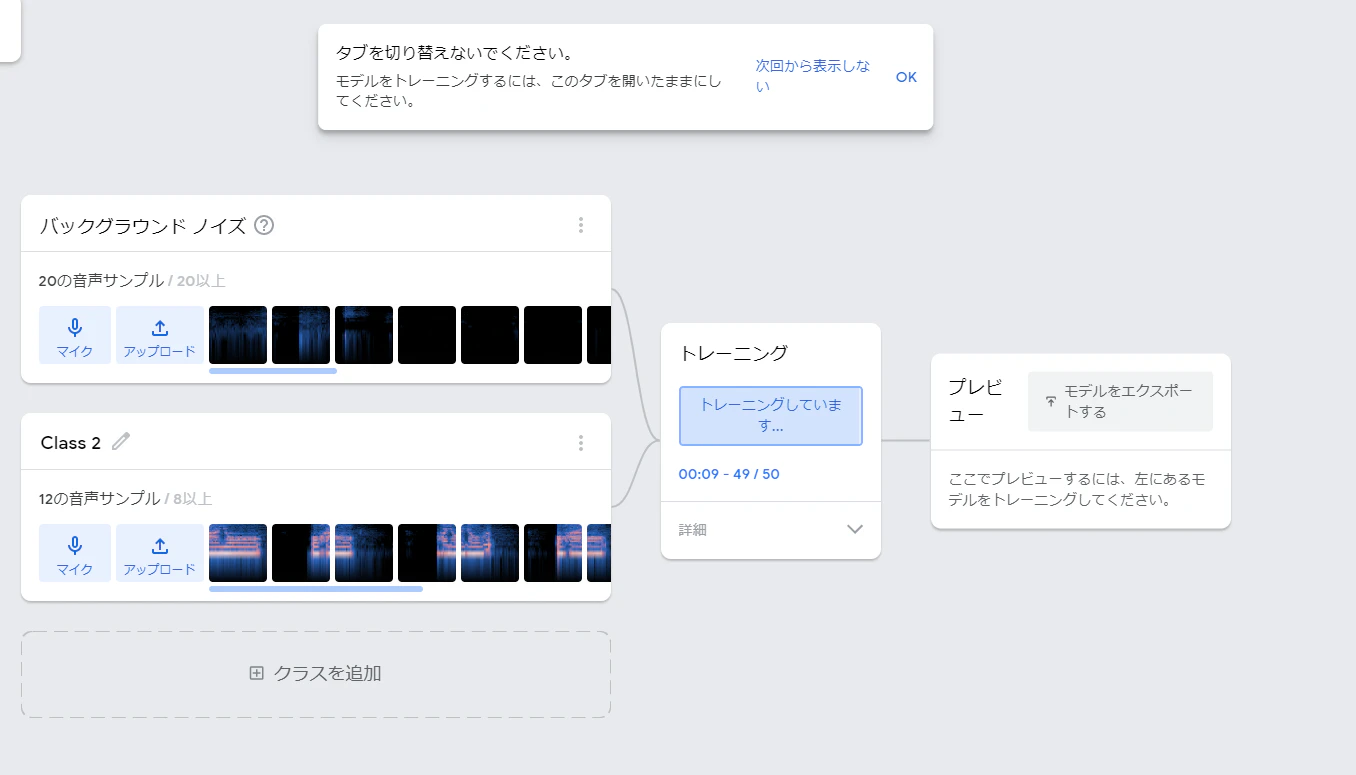The image size is (1356, 775).
Task: Click the タブを切り替えないでください。 notice title
Action: point(455,52)
